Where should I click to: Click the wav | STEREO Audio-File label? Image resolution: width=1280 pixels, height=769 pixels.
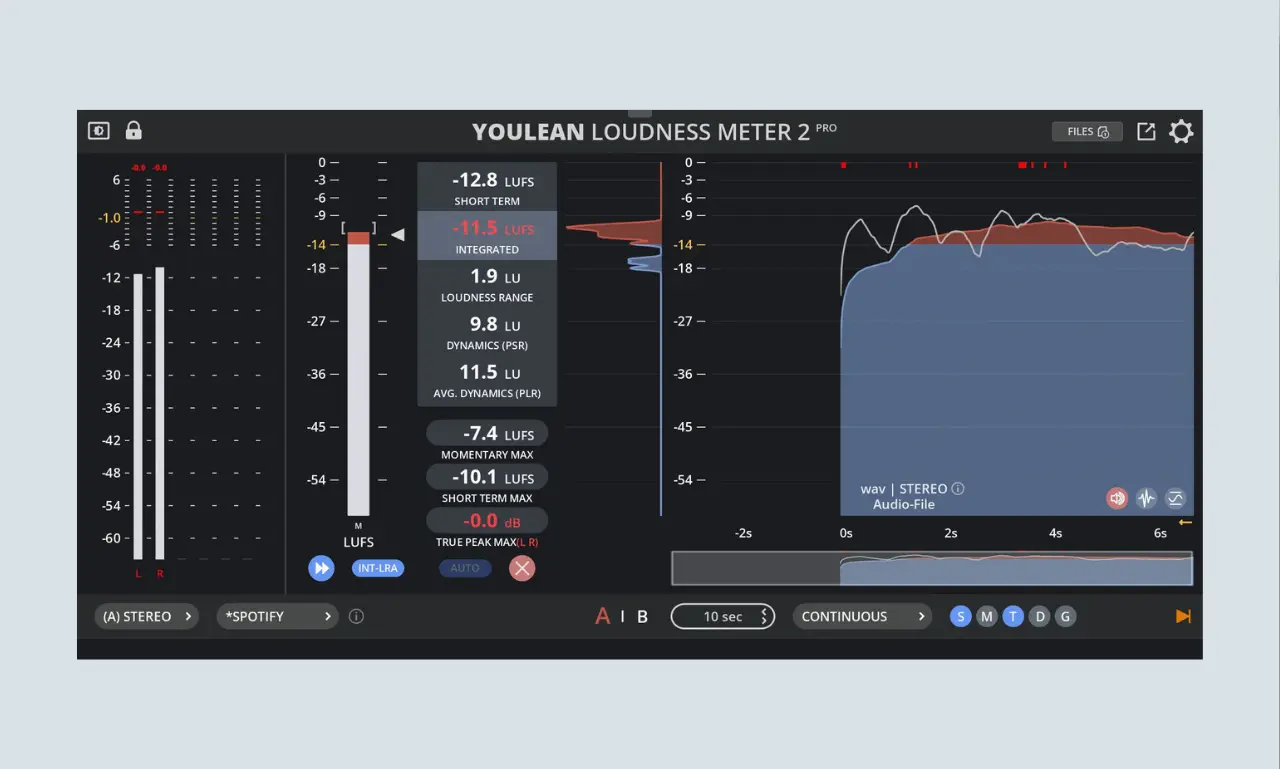click(x=904, y=497)
